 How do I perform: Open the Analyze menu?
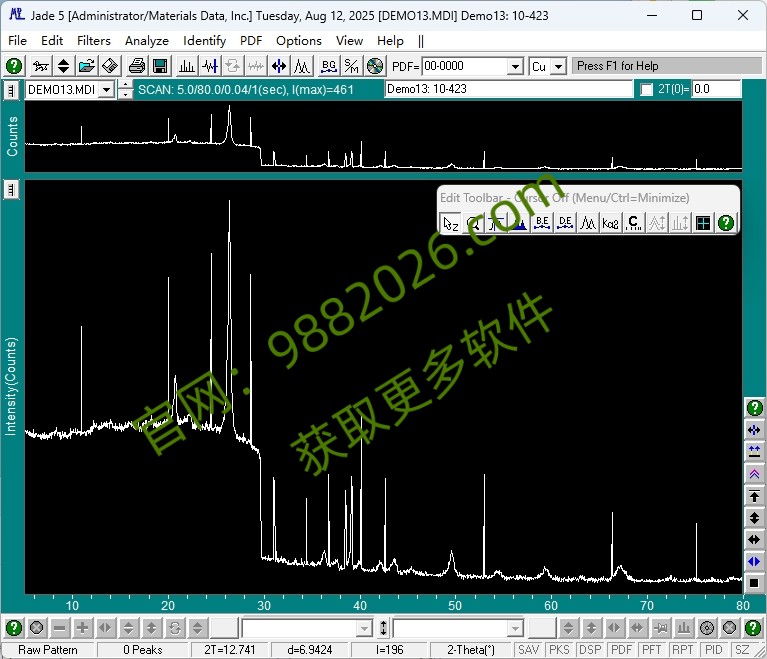[147, 41]
